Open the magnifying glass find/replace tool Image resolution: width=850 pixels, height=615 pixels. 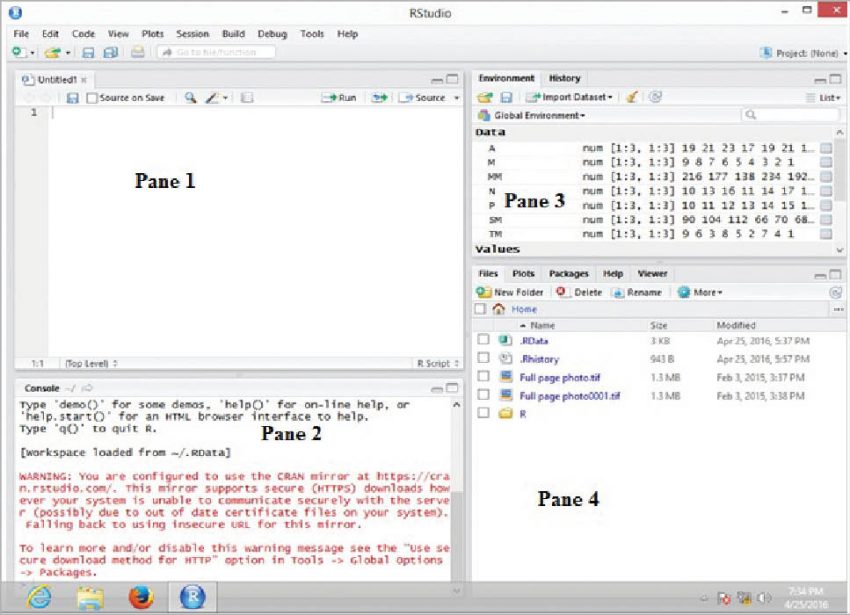pos(190,97)
